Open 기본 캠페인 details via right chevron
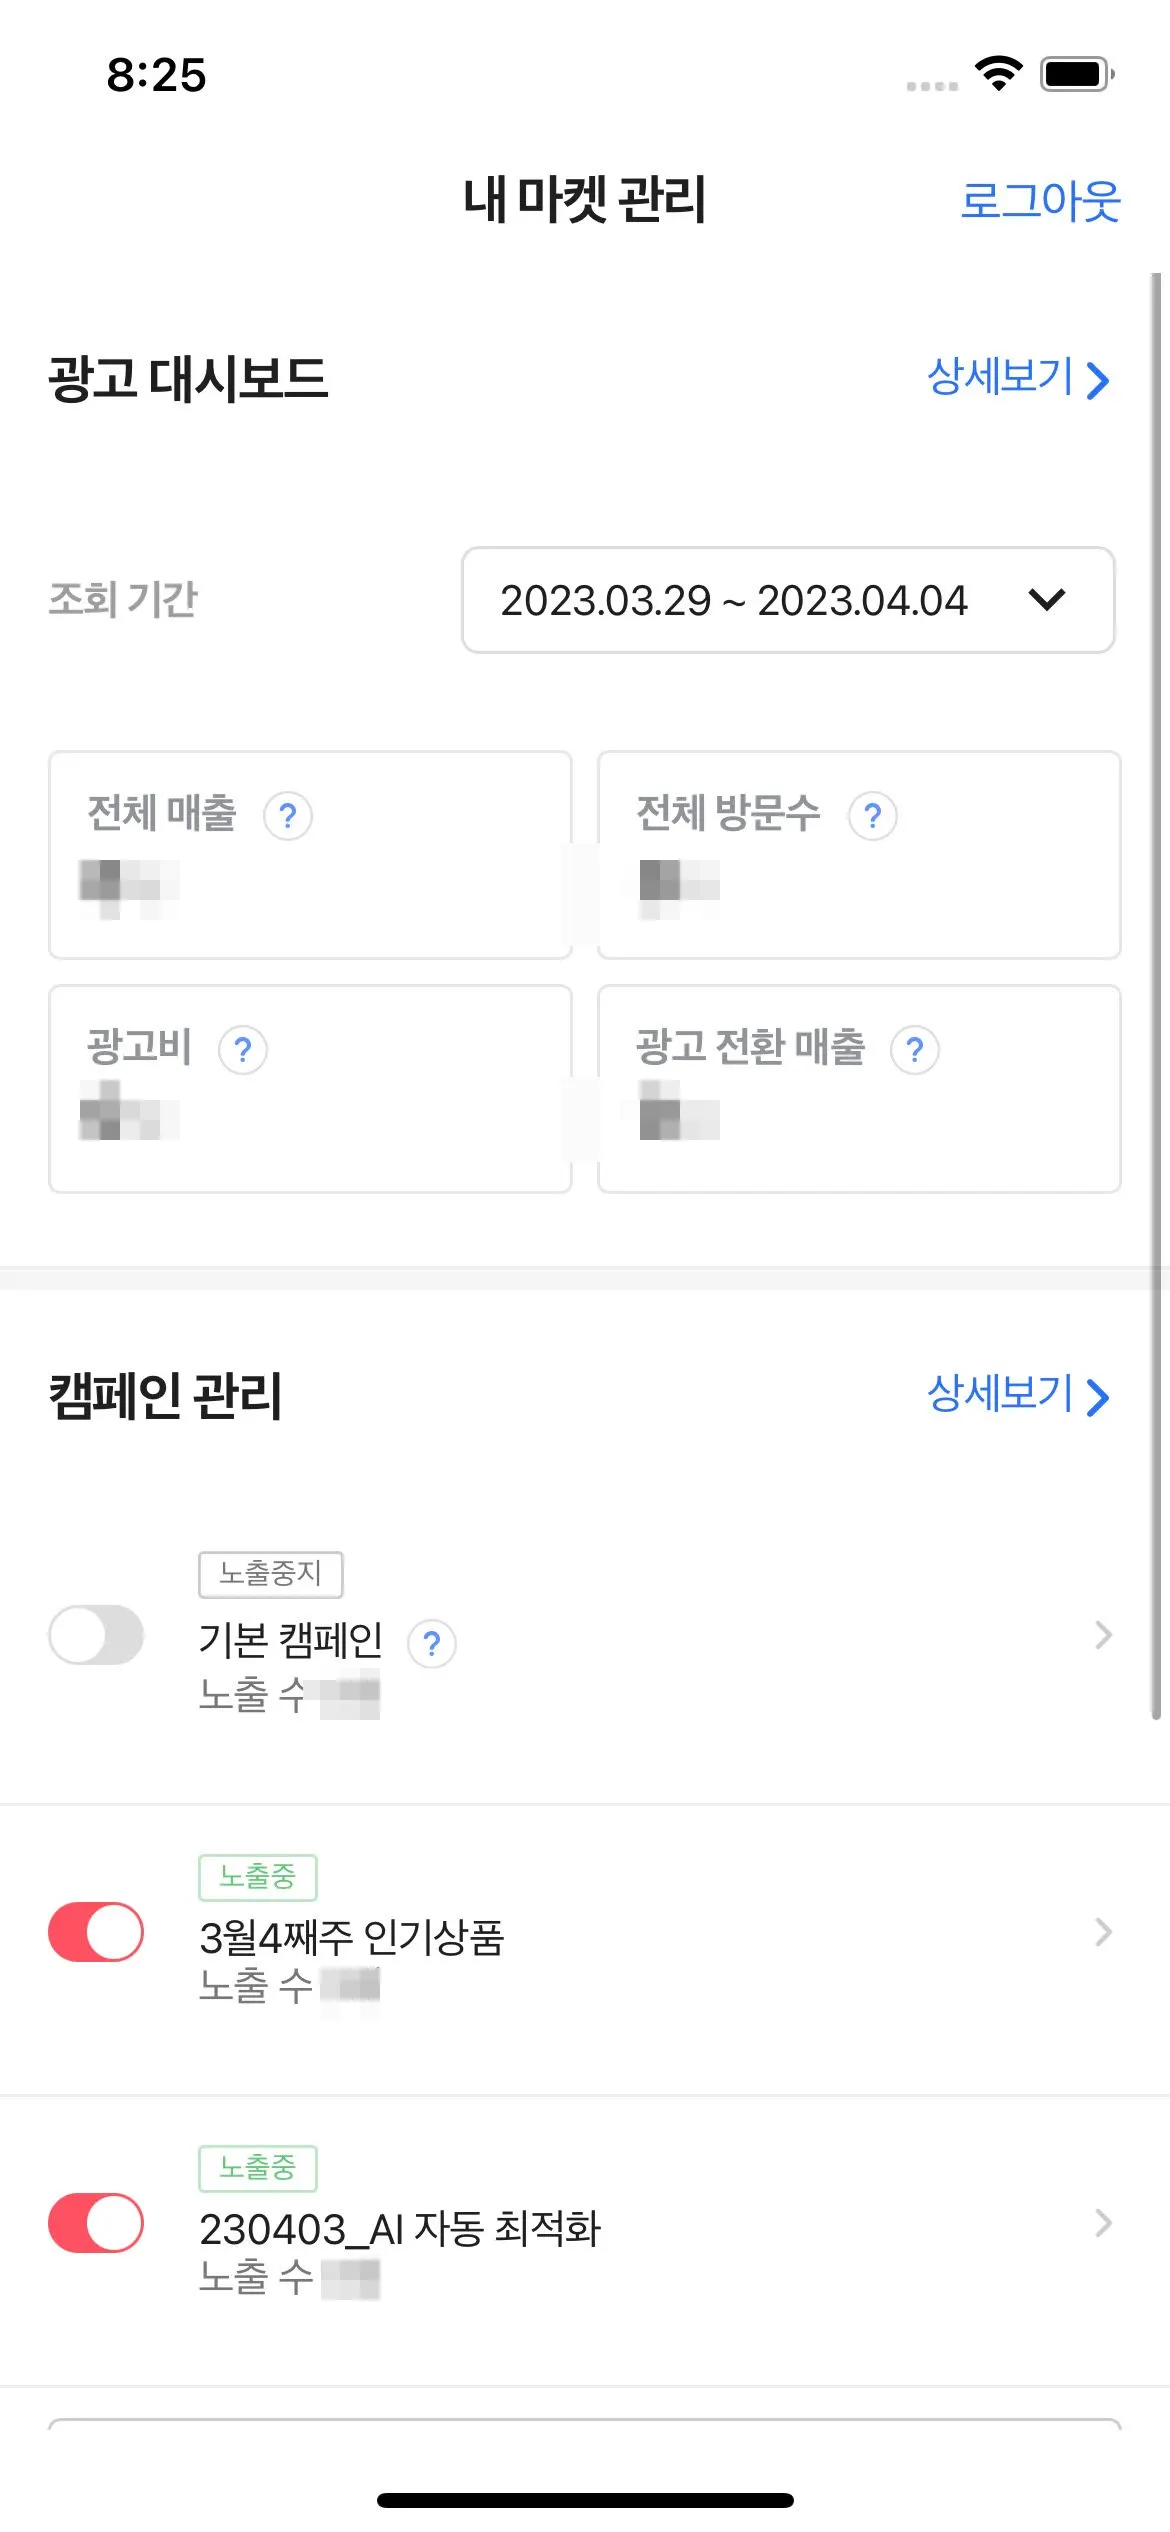Screen dimensions: 1170x2532 pyautogui.click(x=1103, y=1635)
